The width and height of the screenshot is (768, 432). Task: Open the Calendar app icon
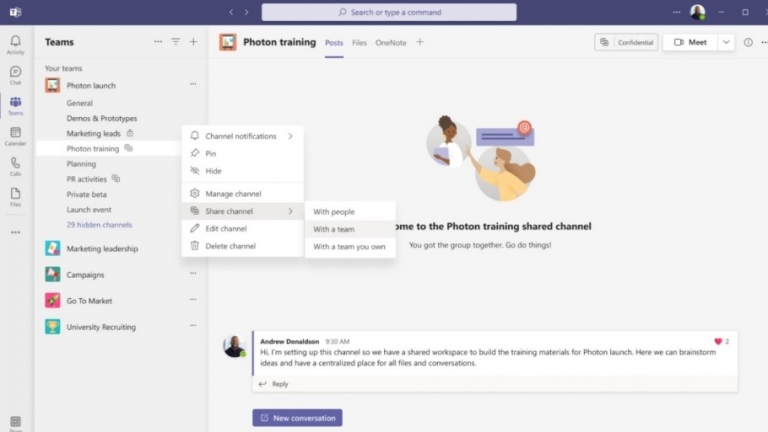[15, 136]
